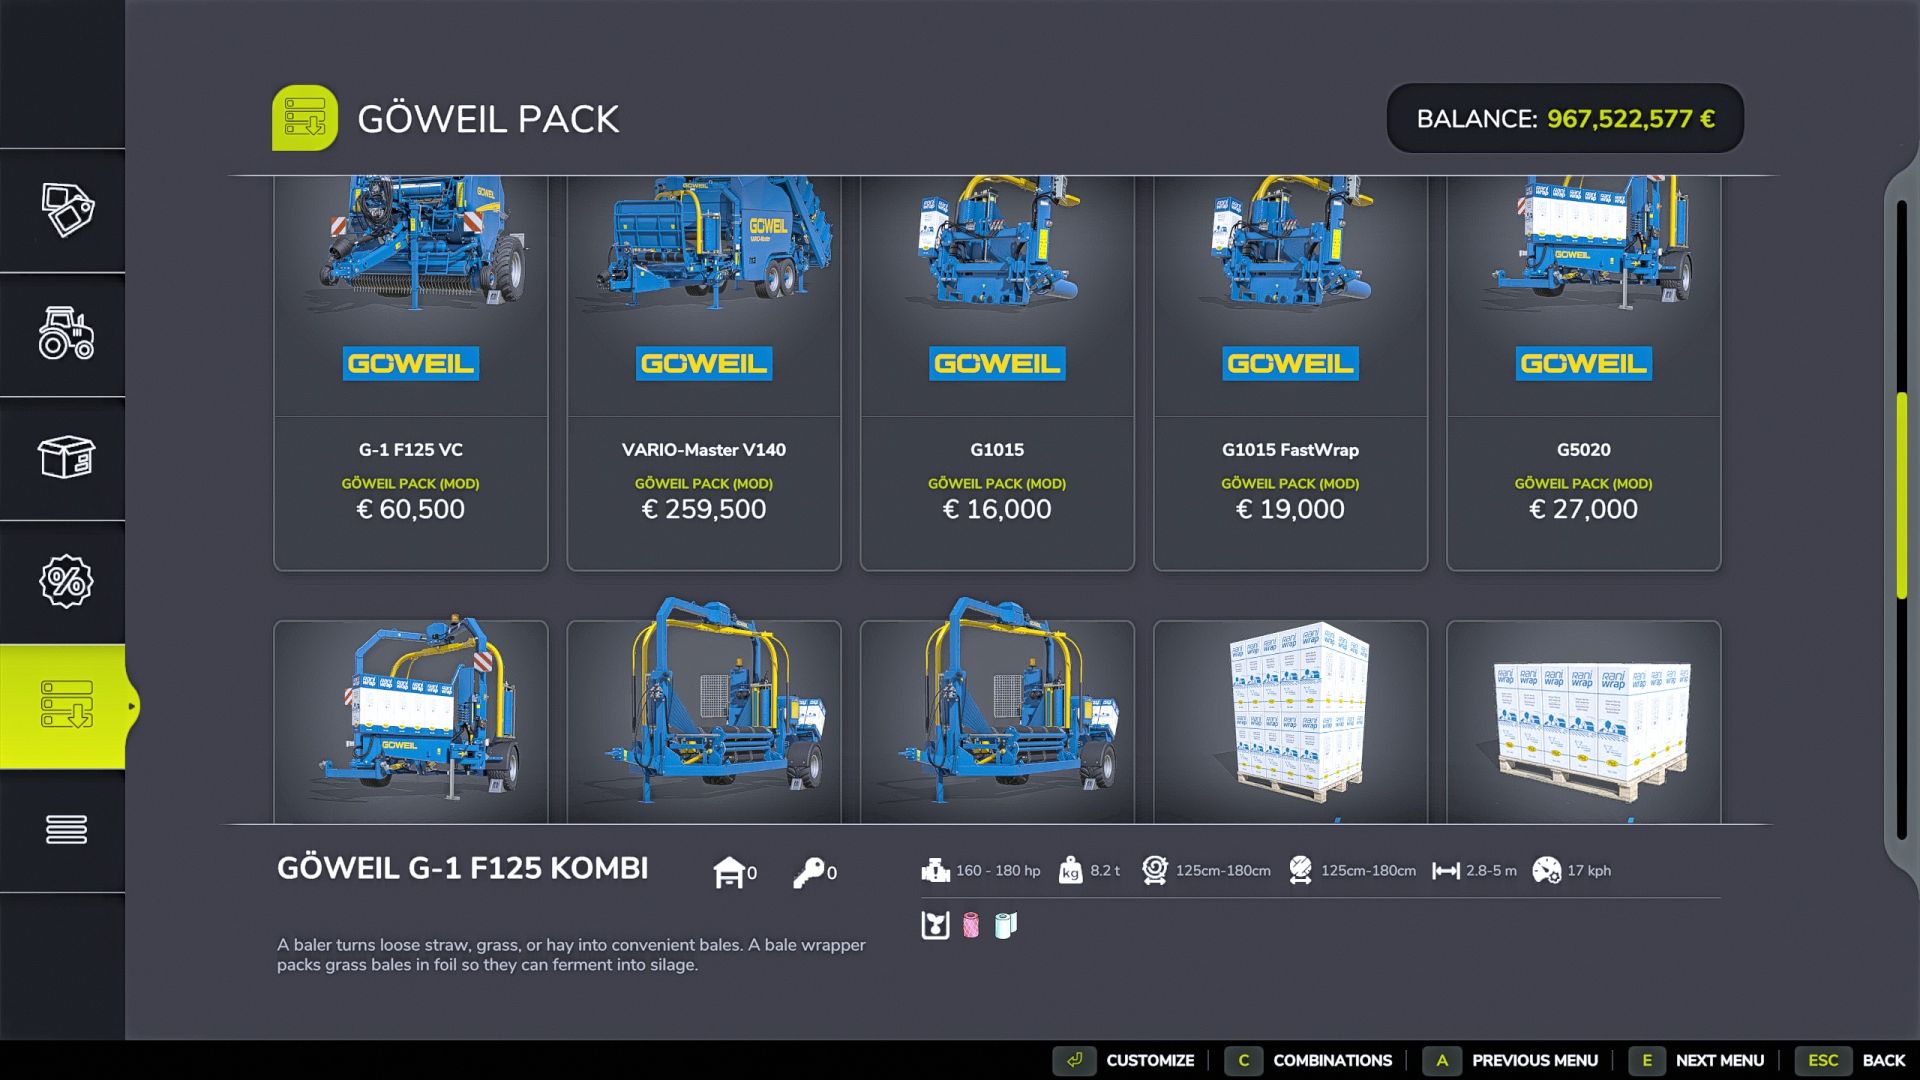1920x1080 pixels.
Task: Click the A key Previous Menu icon
Action: point(1442,1060)
